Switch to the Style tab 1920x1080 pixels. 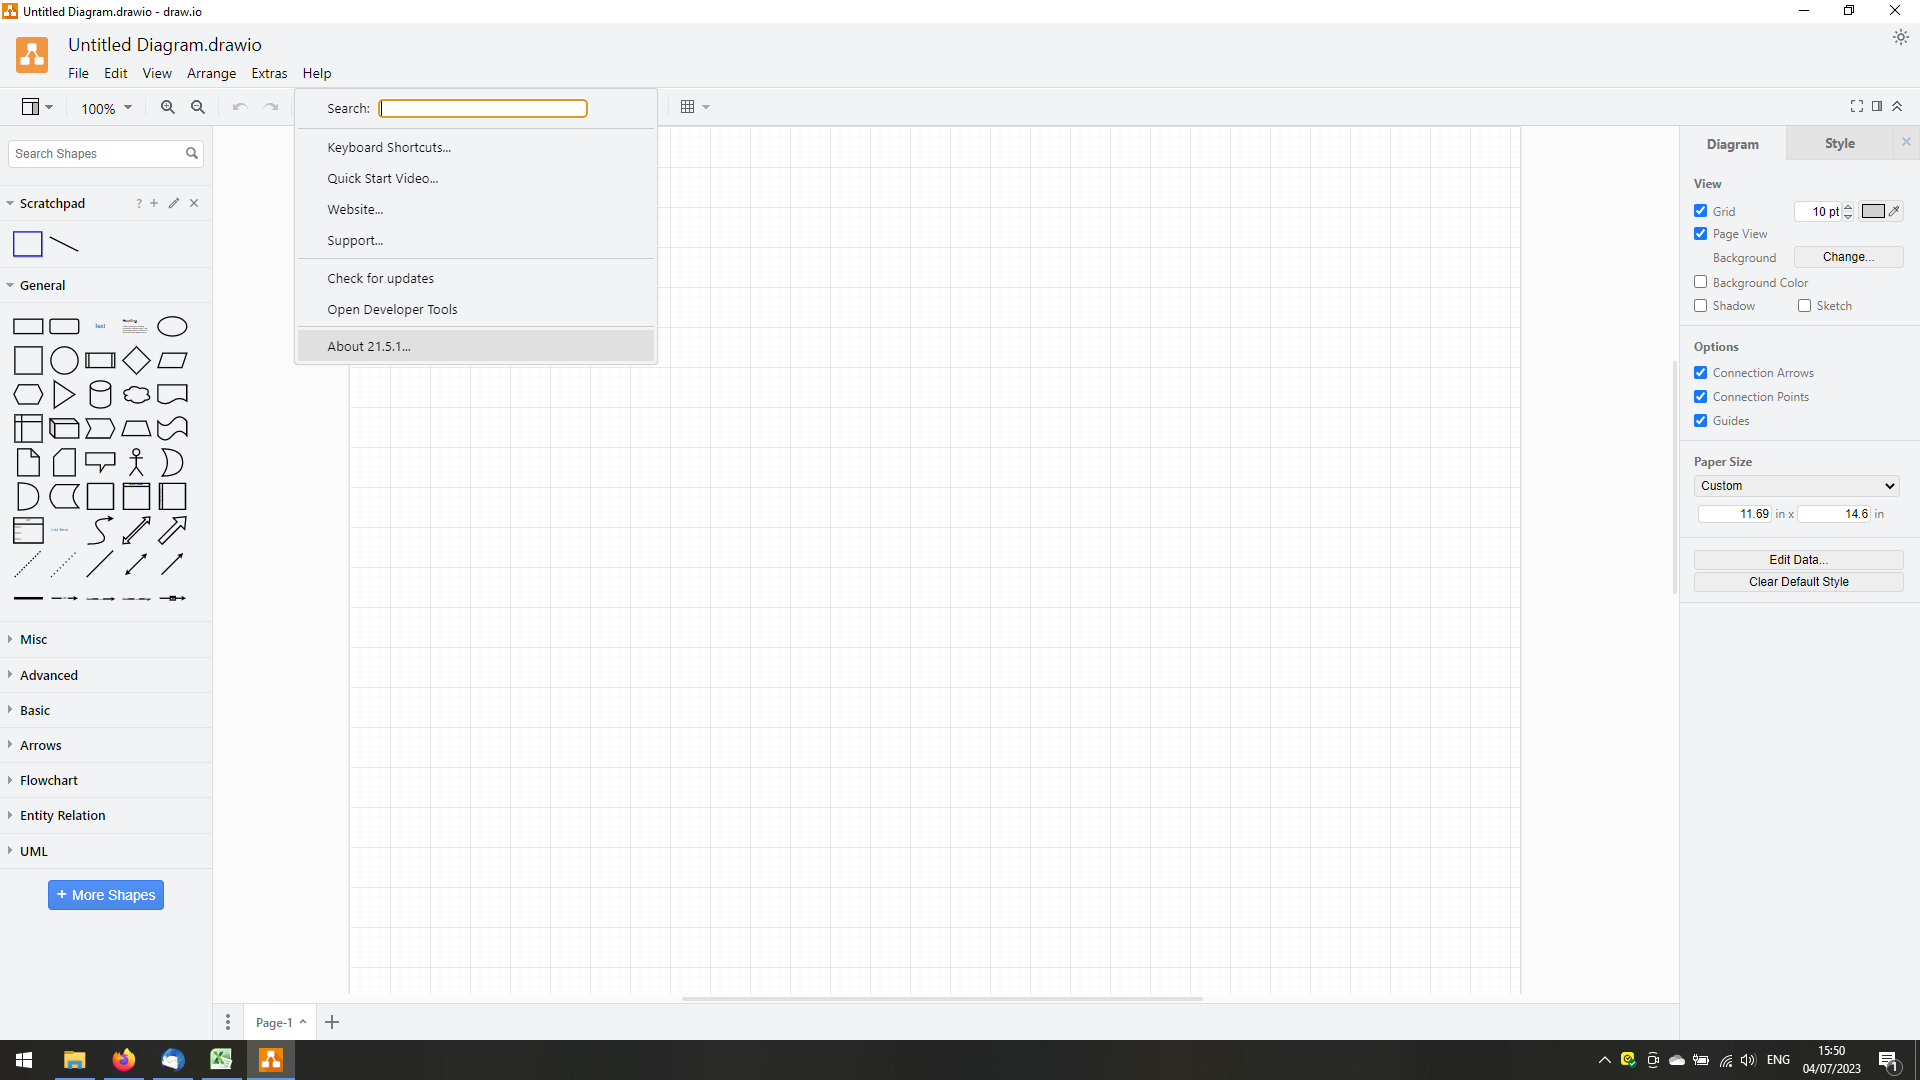click(x=1839, y=143)
